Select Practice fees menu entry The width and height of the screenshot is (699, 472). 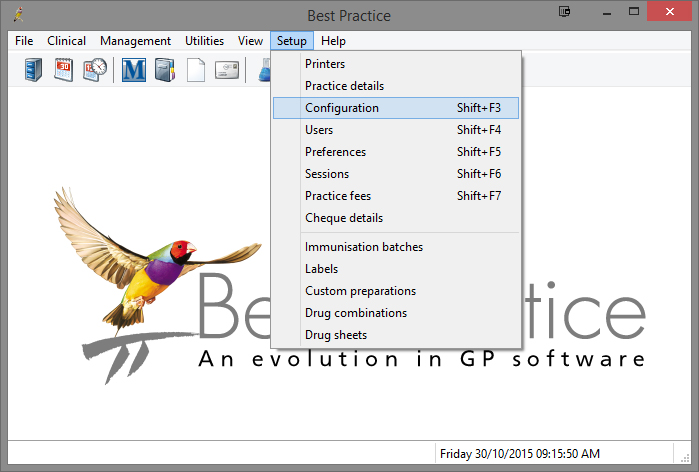click(338, 196)
